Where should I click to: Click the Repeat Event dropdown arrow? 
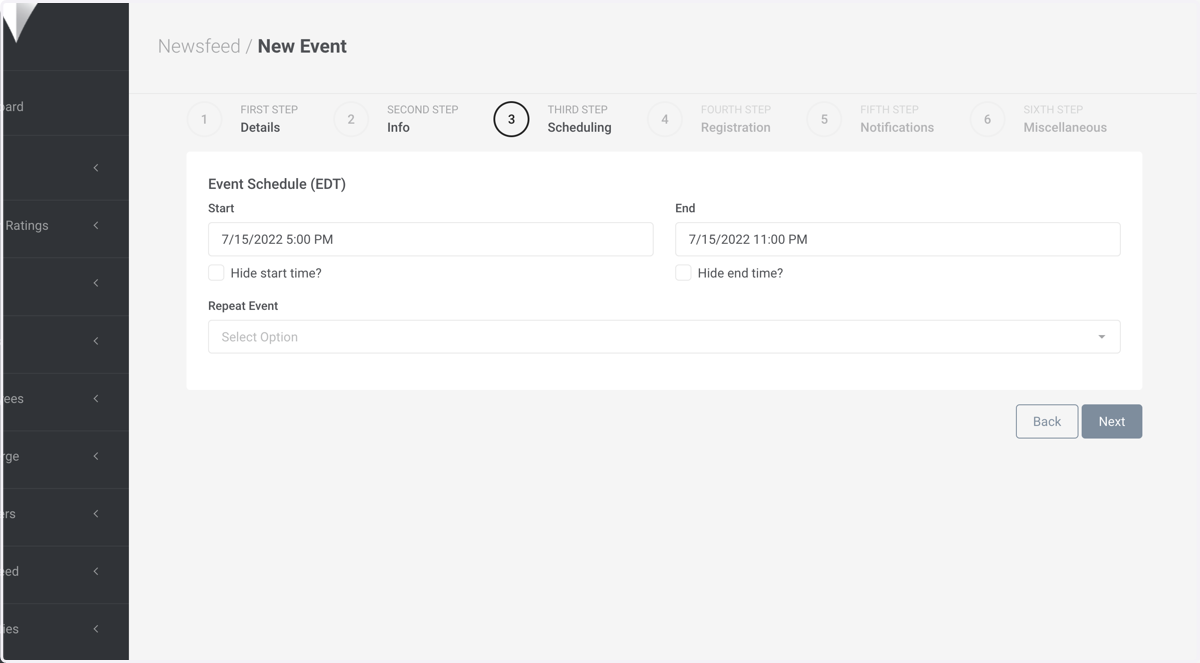pos(1102,337)
